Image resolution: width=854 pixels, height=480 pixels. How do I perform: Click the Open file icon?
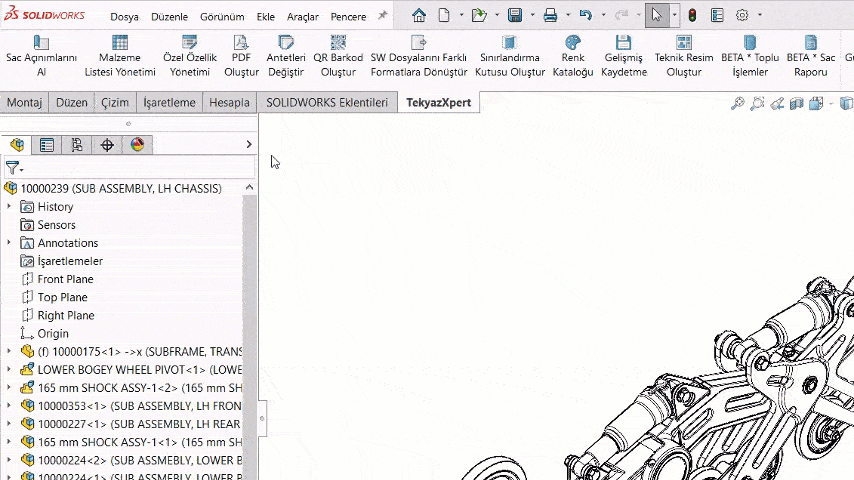coord(479,15)
